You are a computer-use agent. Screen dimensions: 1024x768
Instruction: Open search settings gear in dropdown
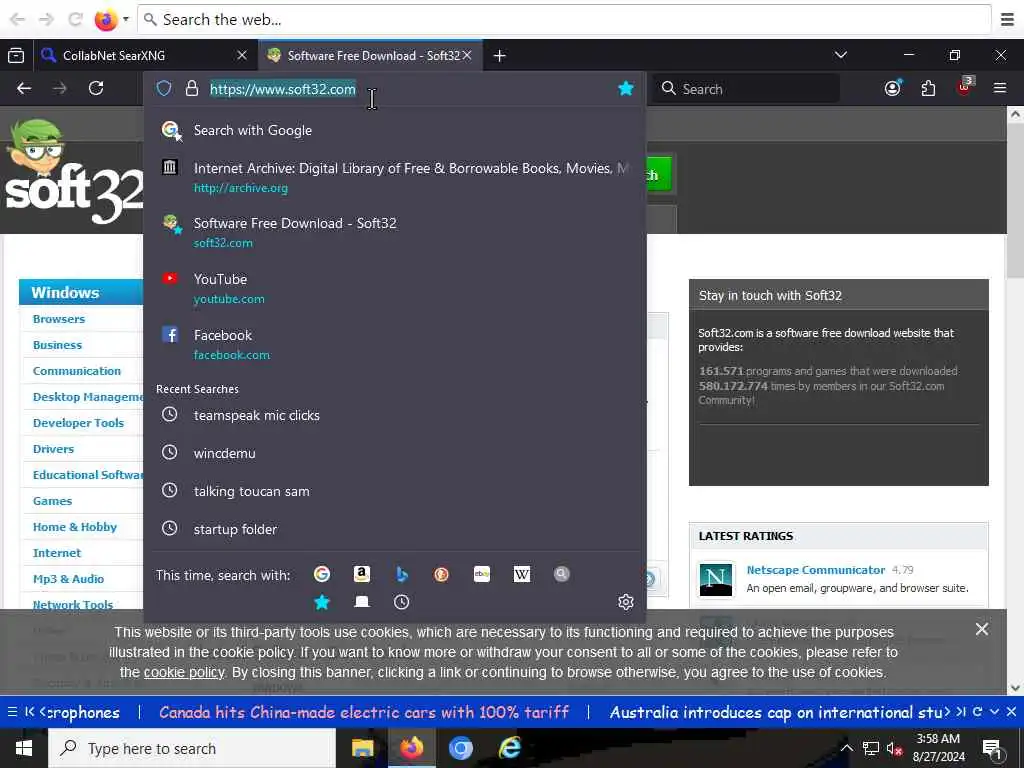[626, 602]
